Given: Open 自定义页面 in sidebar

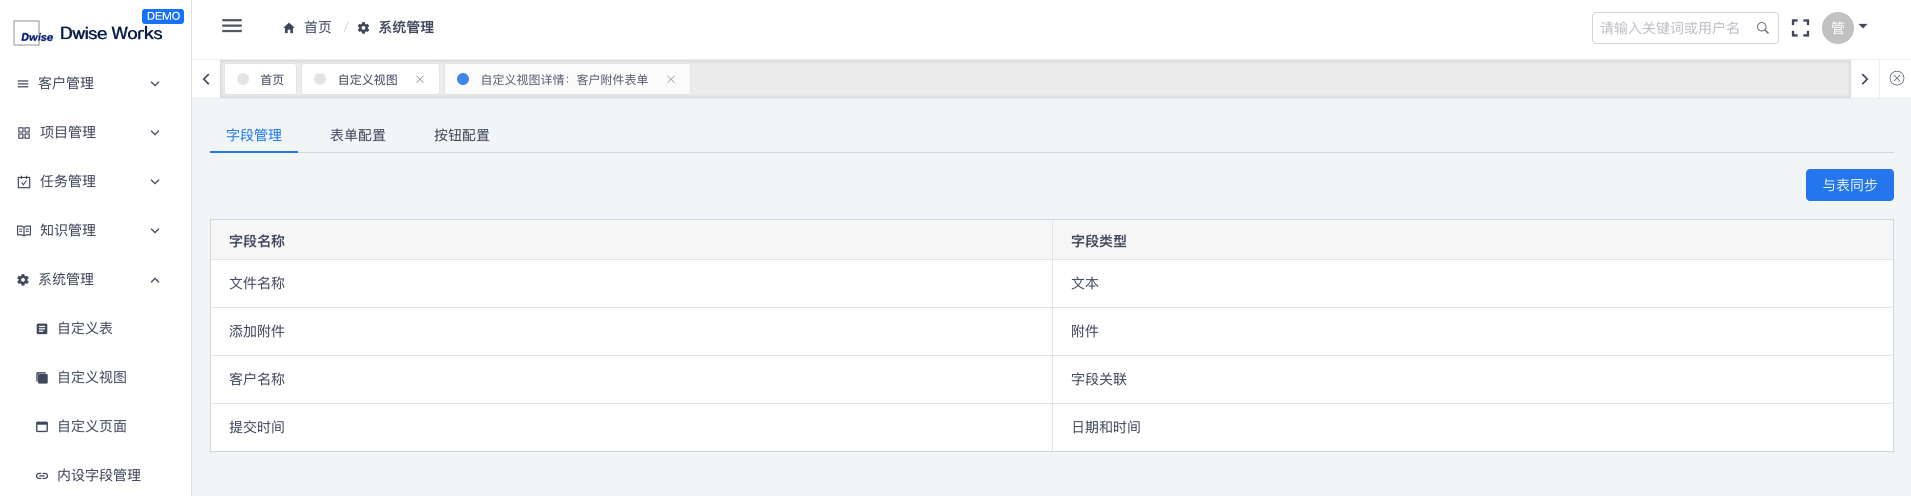Looking at the screenshot, I should pyautogui.click(x=92, y=426).
